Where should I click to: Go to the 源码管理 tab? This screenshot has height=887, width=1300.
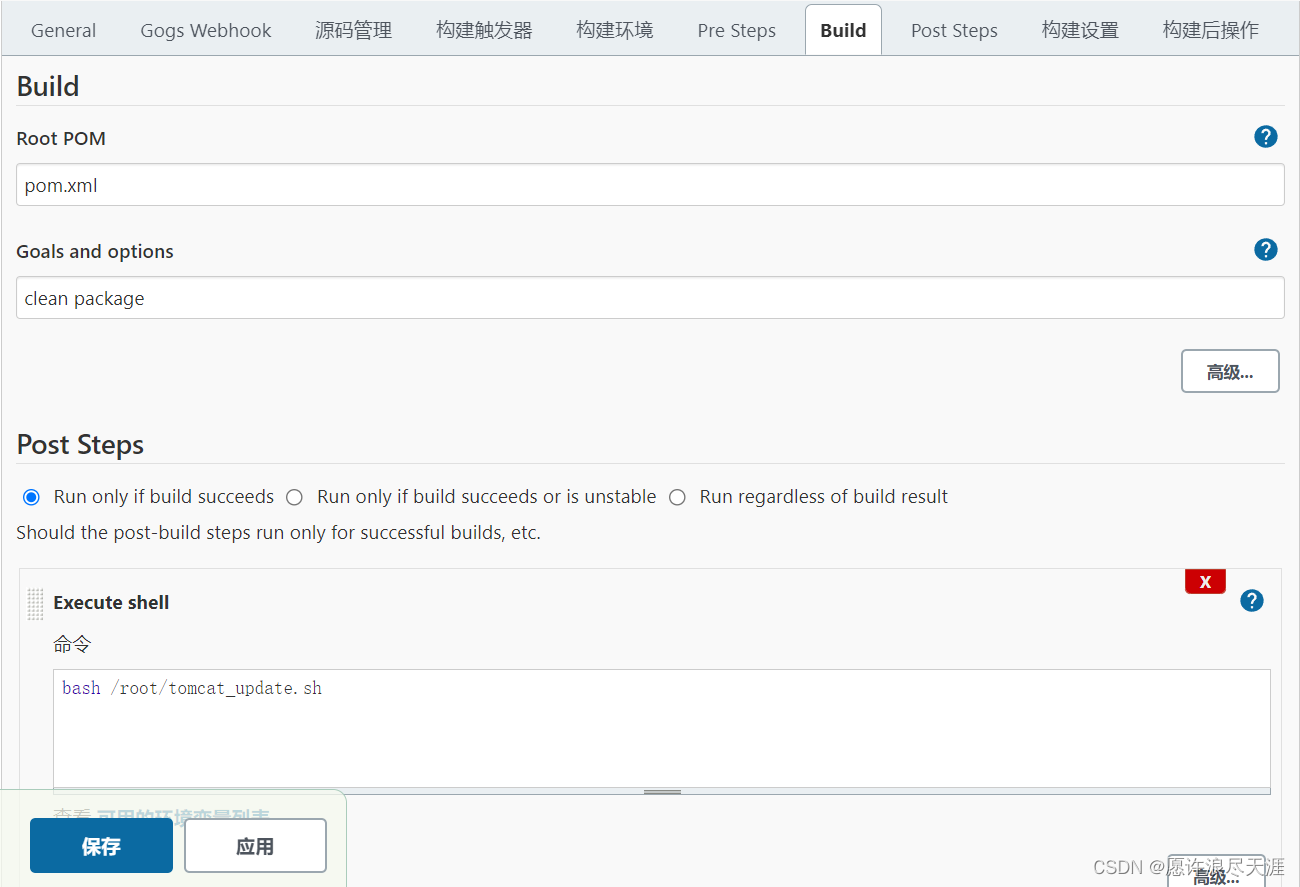[x=353, y=30]
